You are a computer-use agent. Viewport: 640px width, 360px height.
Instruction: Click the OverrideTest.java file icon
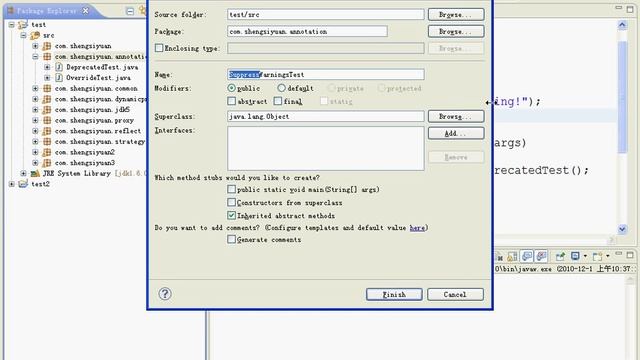tap(59, 78)
